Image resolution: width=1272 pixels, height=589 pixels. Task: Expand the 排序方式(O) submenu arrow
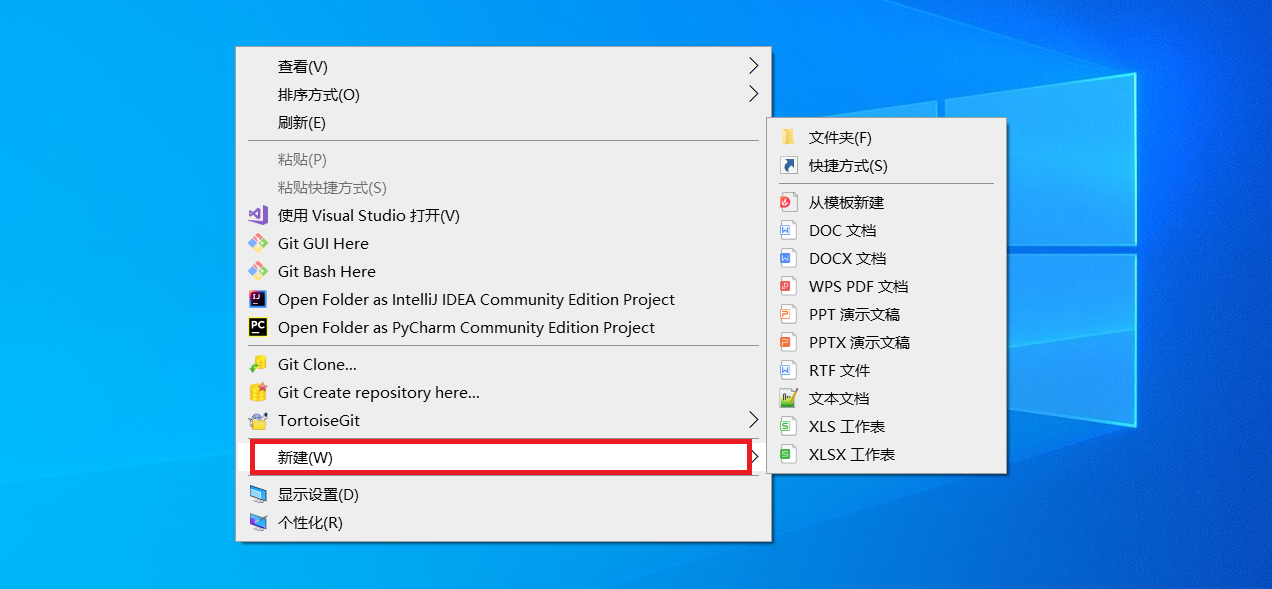point(753,94)
